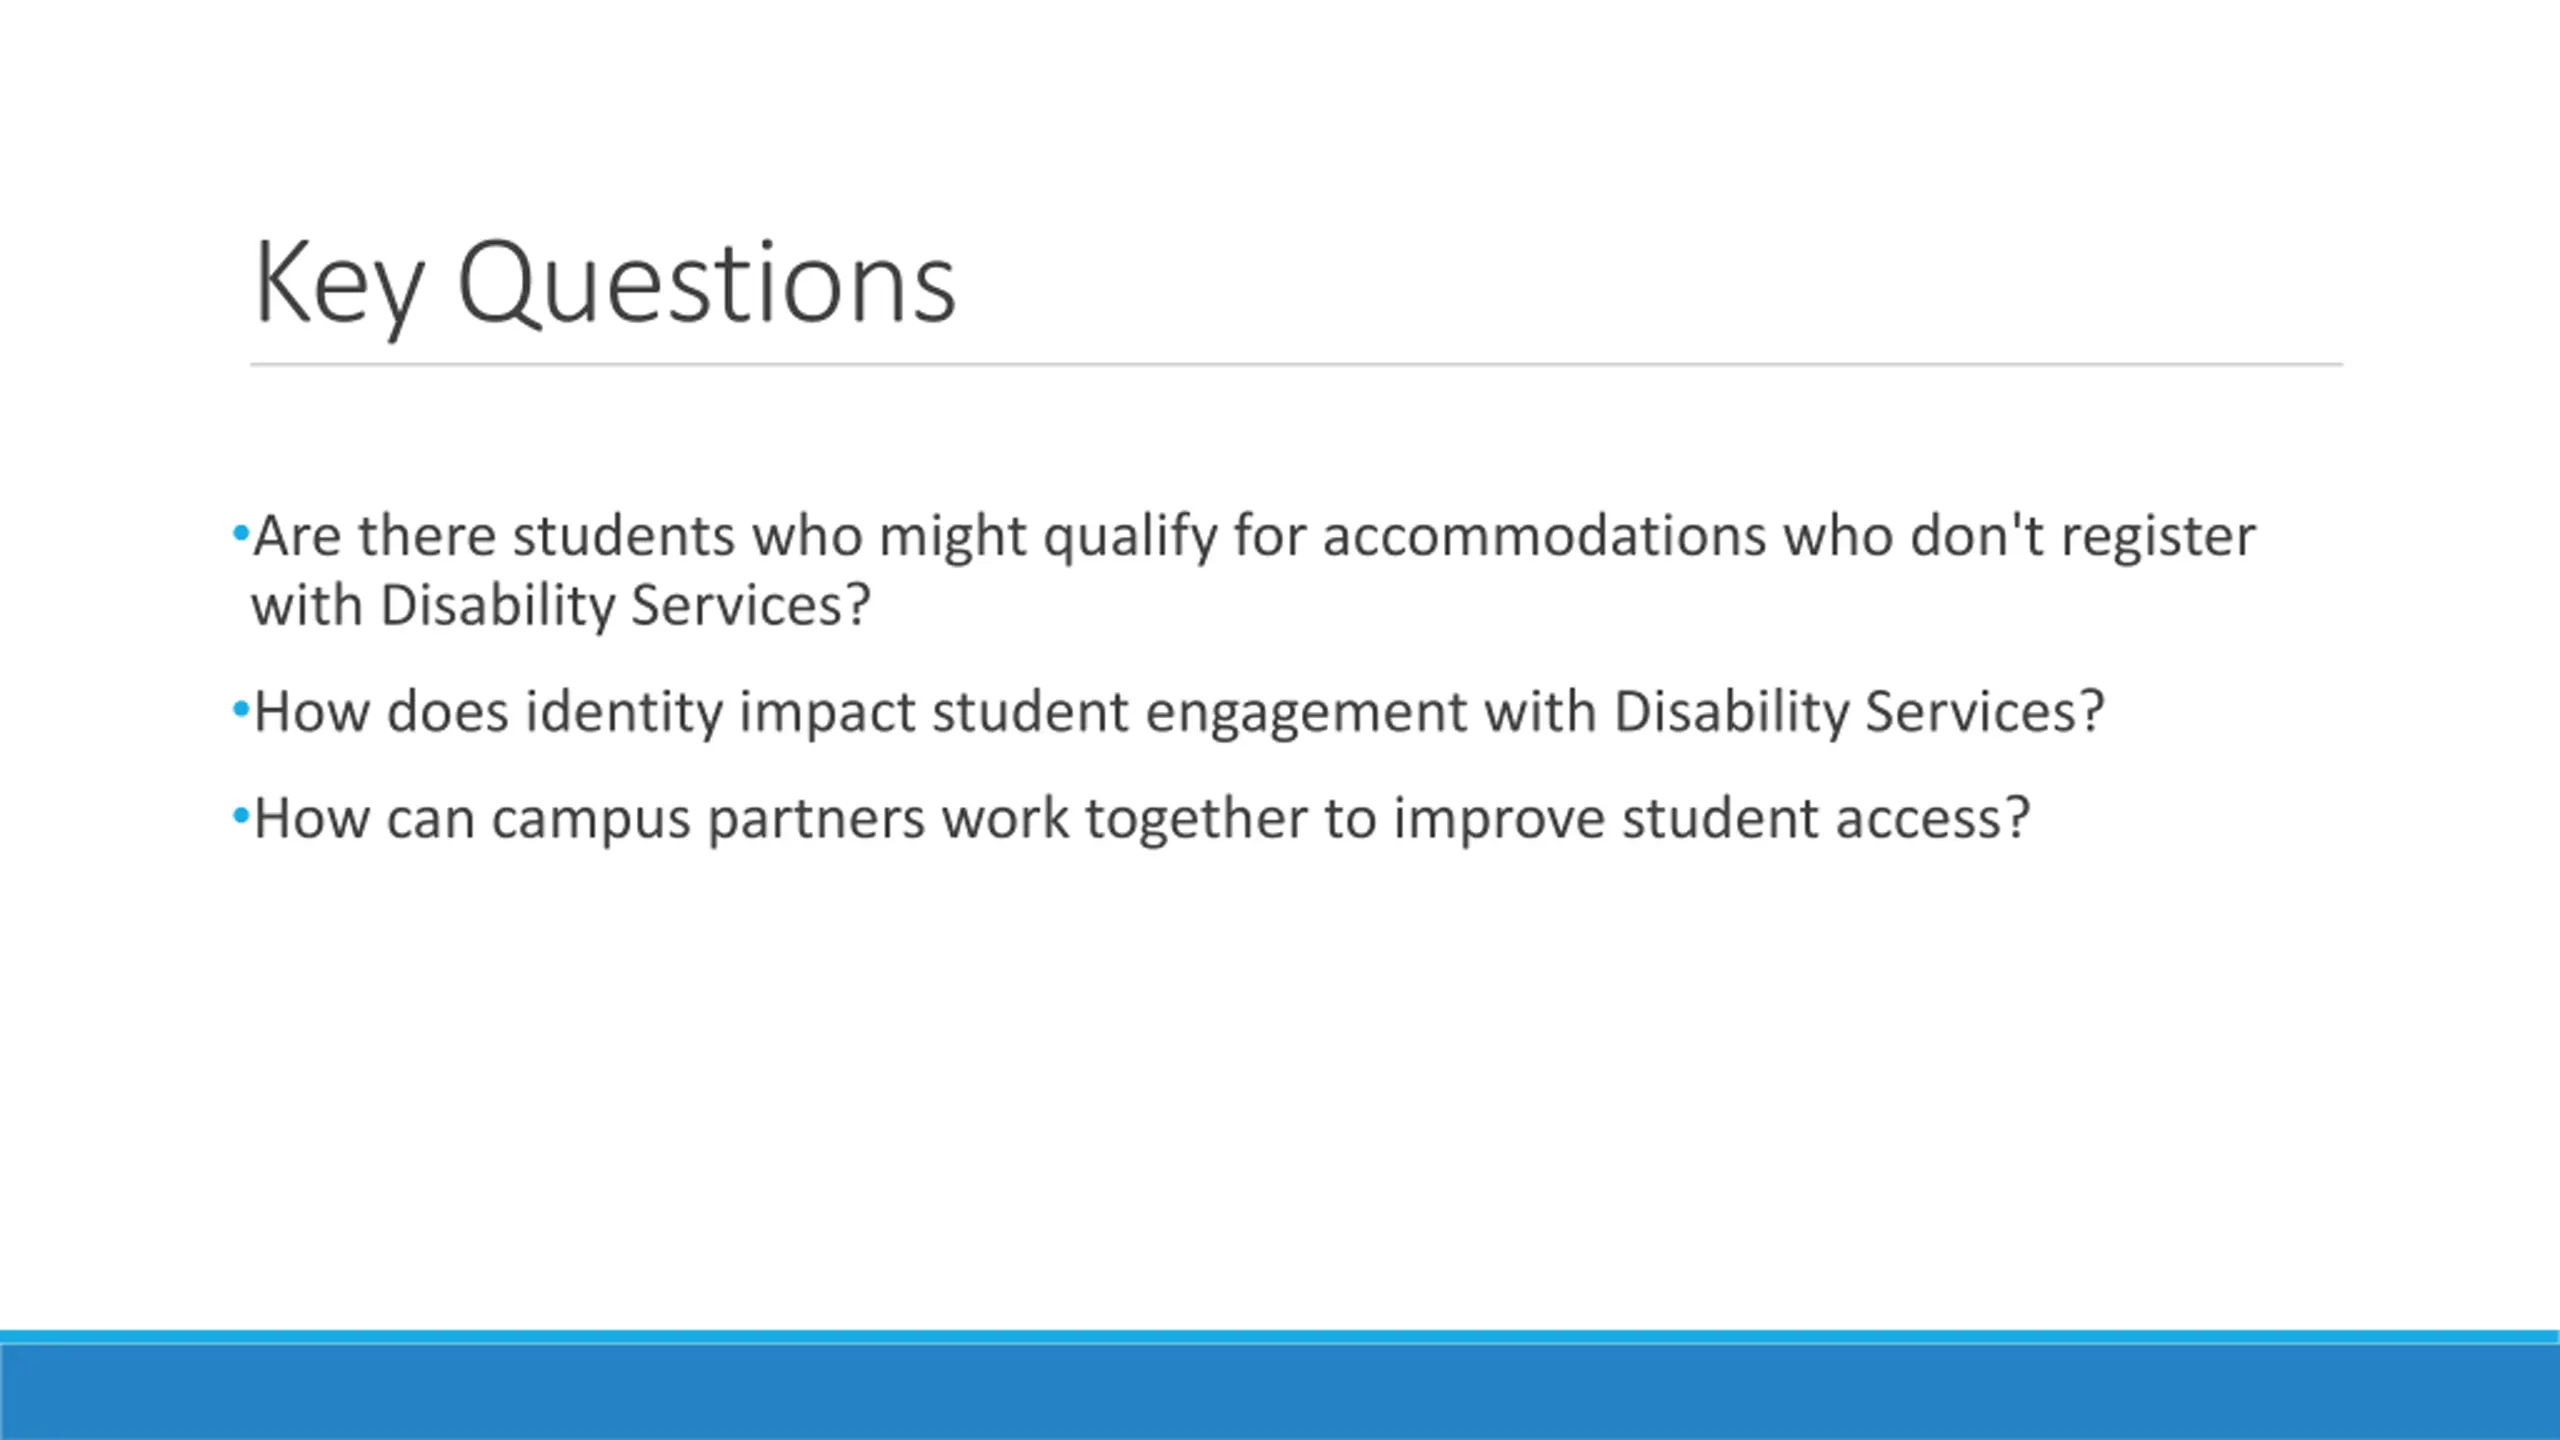Click the light blue stripe above the footer

click(1280, 1337)
